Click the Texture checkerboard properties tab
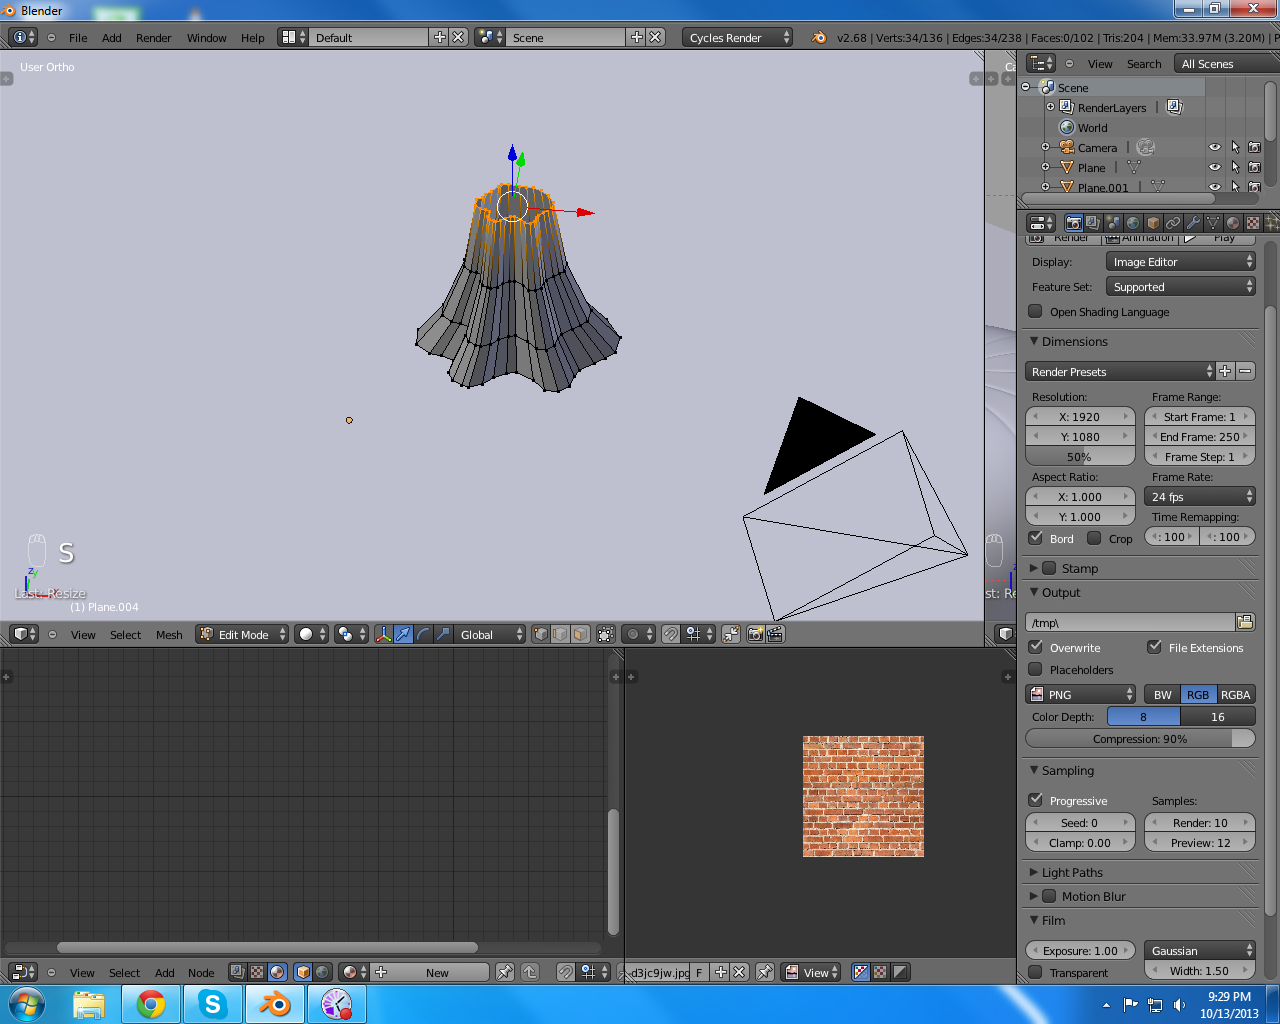The height and width of the screenshot is (1024, 1280). (x=1253, y=223)
